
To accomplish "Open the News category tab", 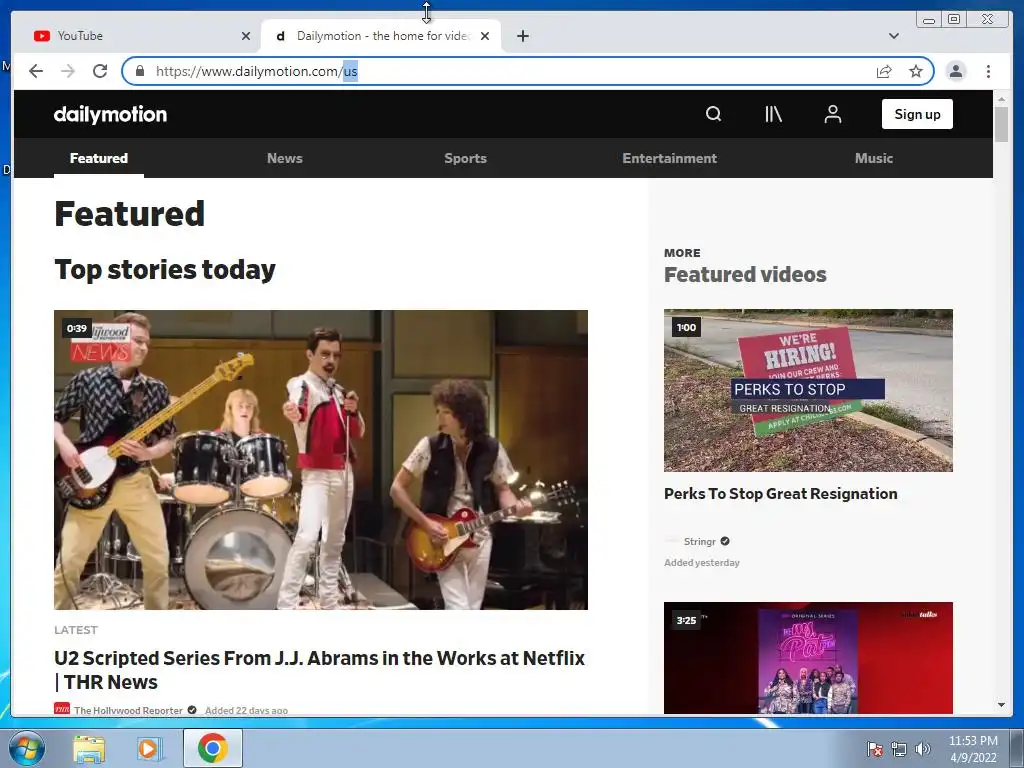I will [x=285, y=158].
